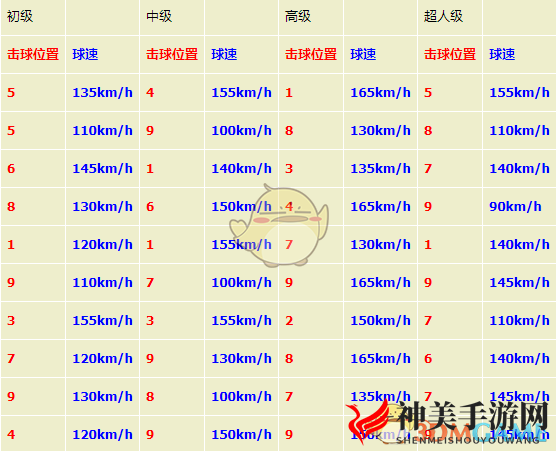Click 135km/h beside 高级 hit position 3
This screenshot has height=451, width=558.
pyautogui.click(x=380, y=168)
